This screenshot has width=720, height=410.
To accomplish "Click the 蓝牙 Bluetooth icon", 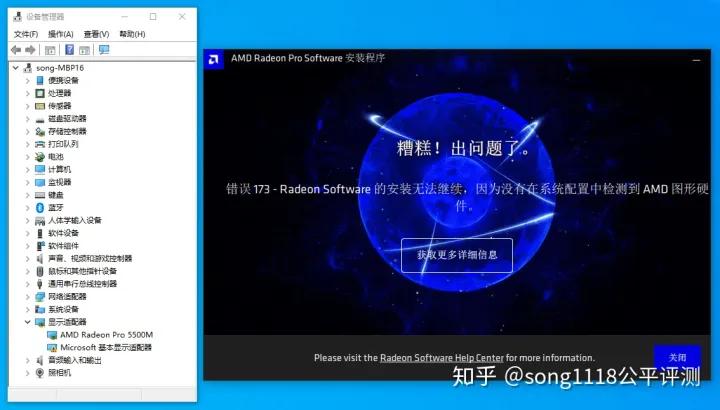I will pyautogui.click(x=40, y=208).
